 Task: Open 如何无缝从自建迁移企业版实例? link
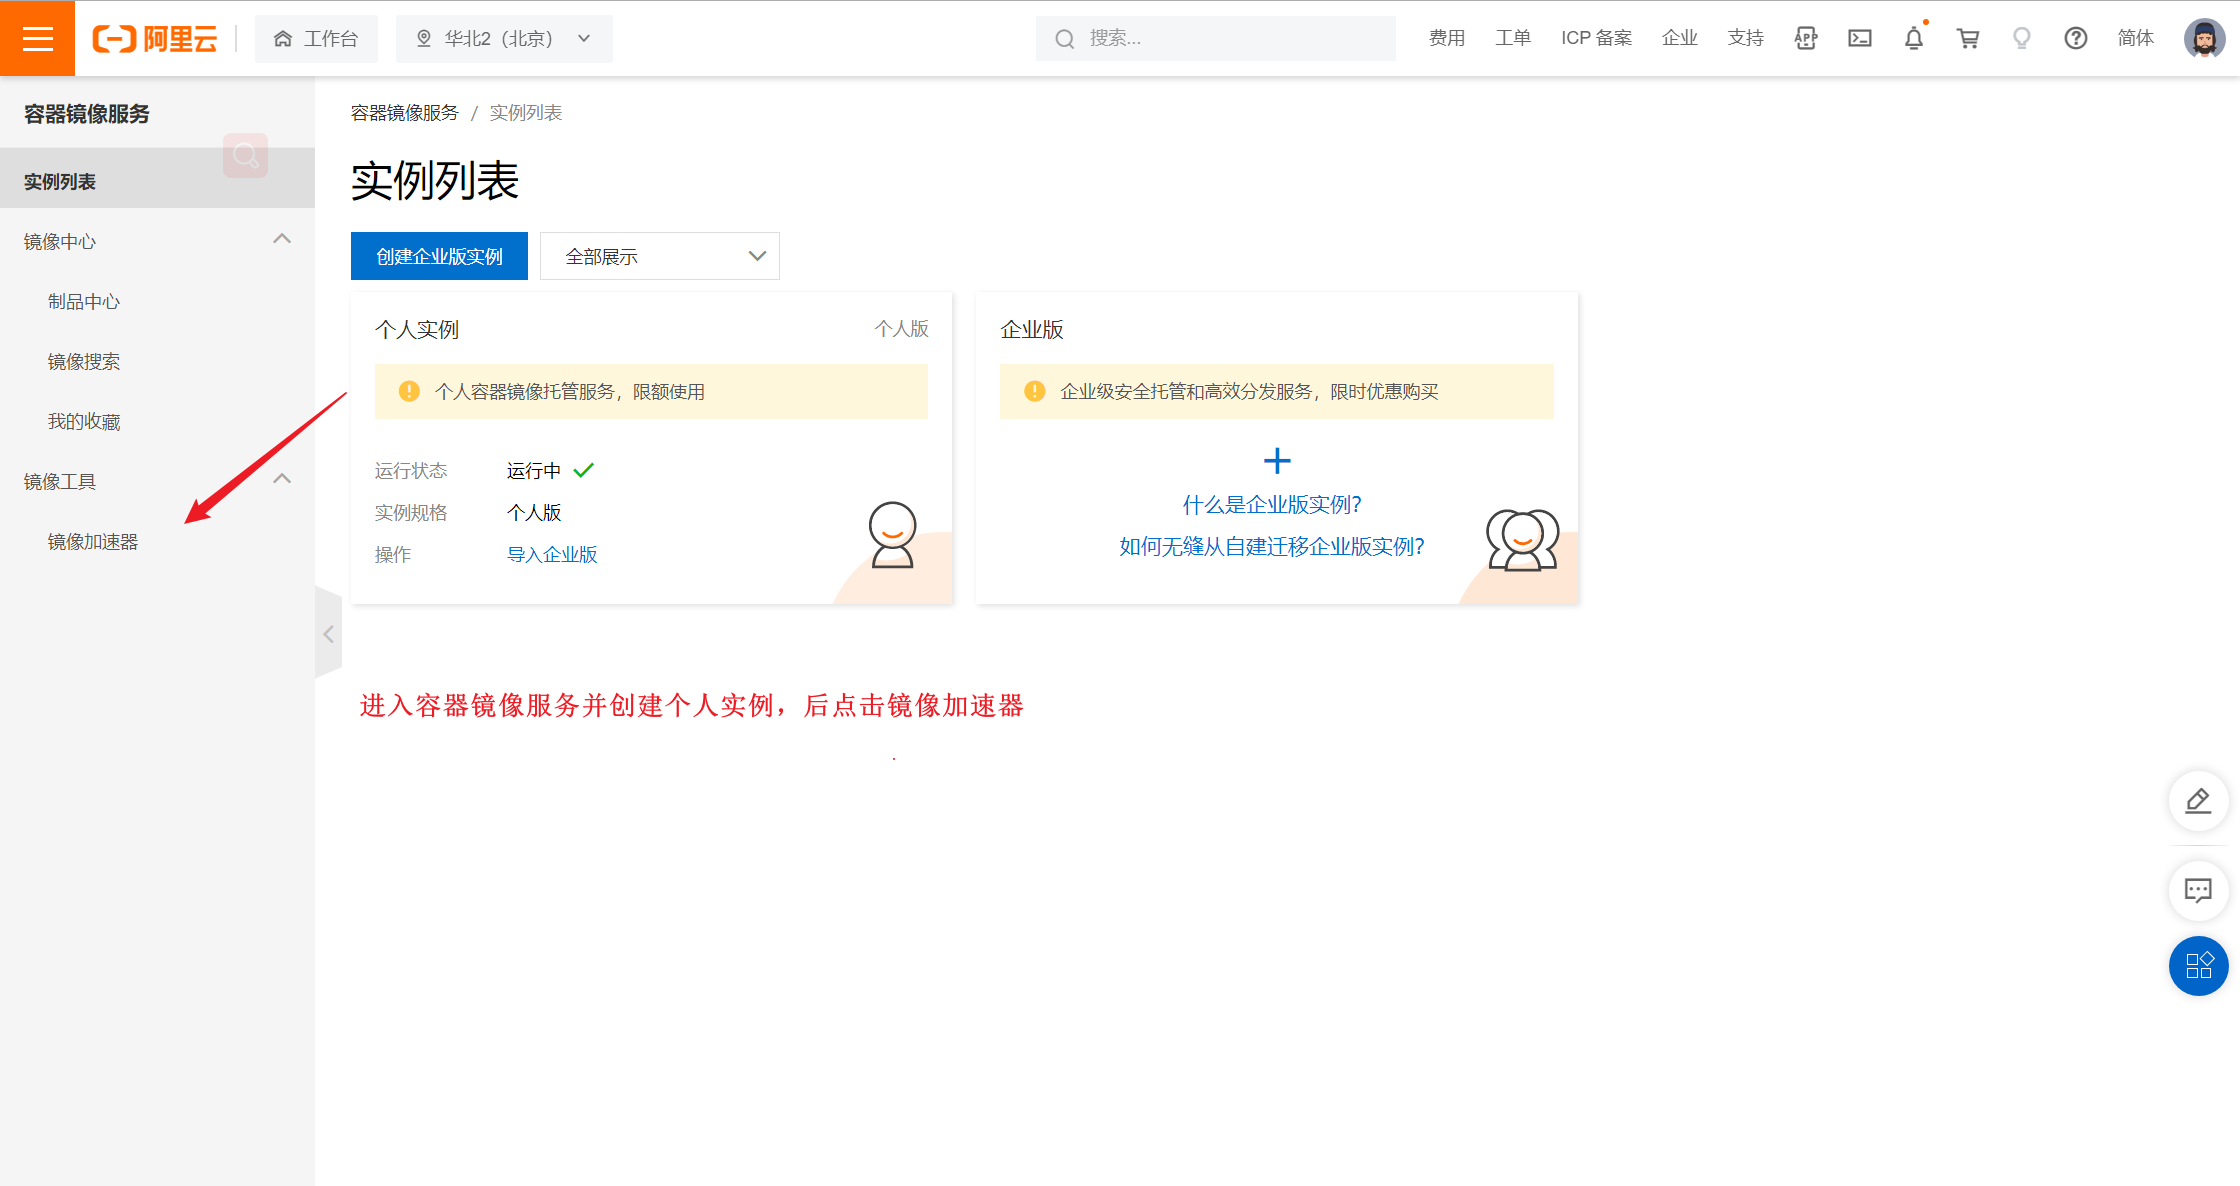(x=1272, y=547)
